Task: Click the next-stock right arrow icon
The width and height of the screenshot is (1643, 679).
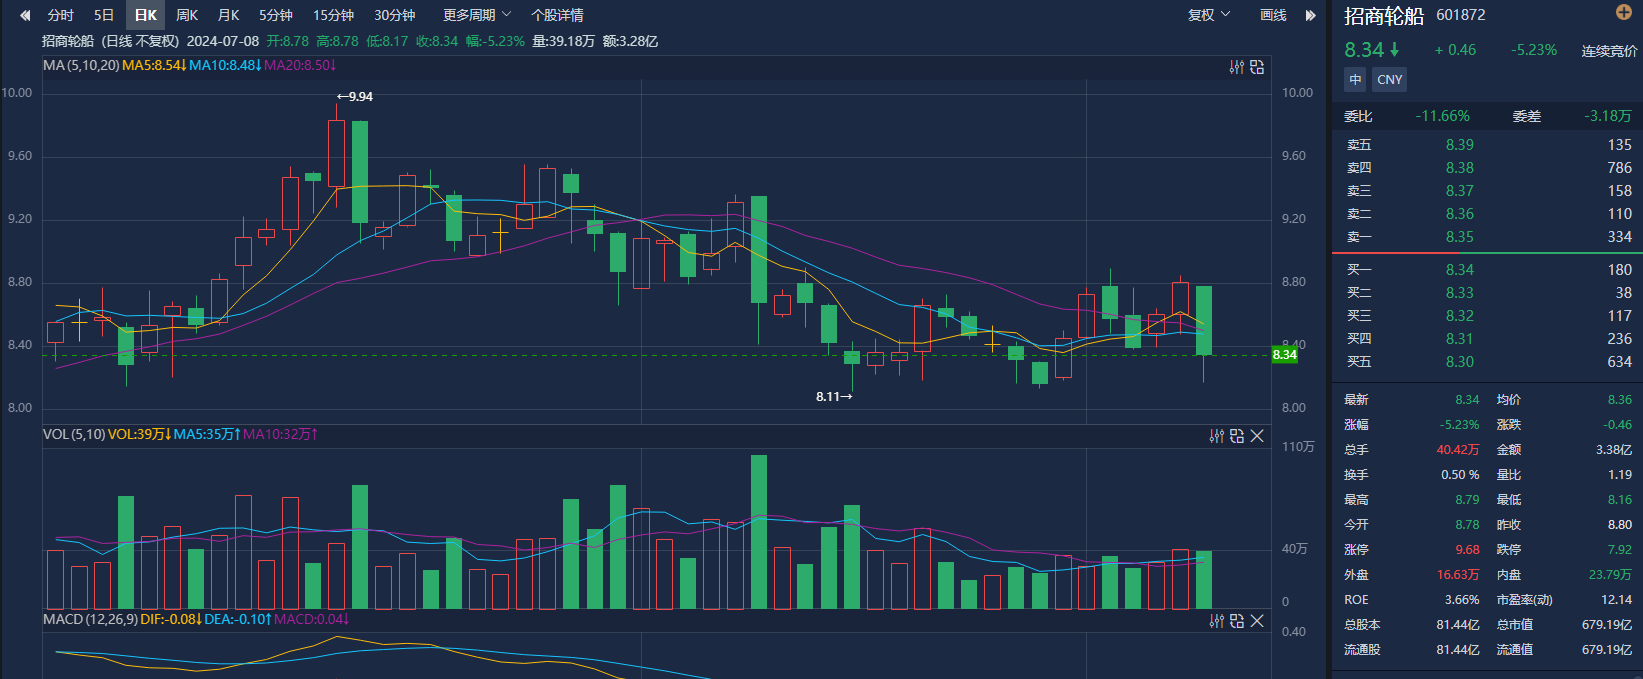Action: (x=1310, y=15)
